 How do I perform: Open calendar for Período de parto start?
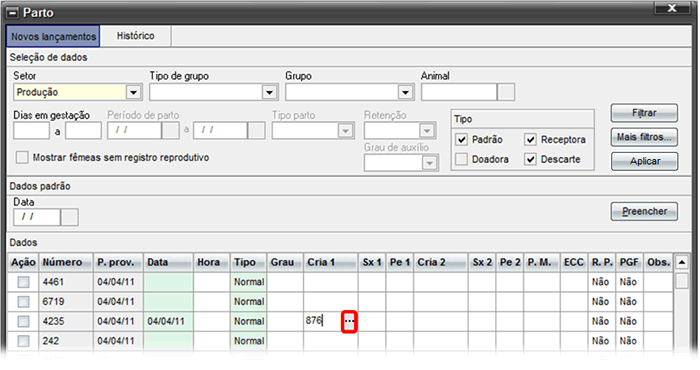pos(170,130)
